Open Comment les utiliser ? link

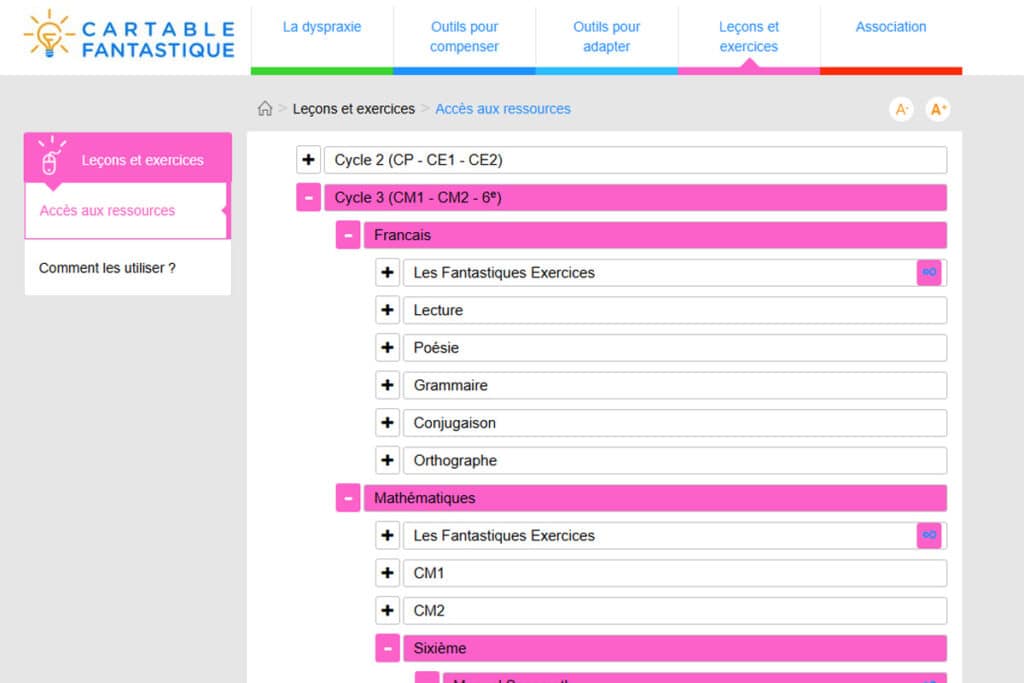pyautogui.click(x=107, y=268)
